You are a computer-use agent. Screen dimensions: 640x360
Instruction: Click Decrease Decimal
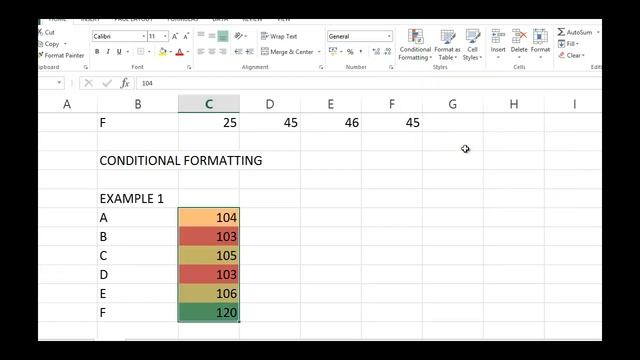coord(388,51)
